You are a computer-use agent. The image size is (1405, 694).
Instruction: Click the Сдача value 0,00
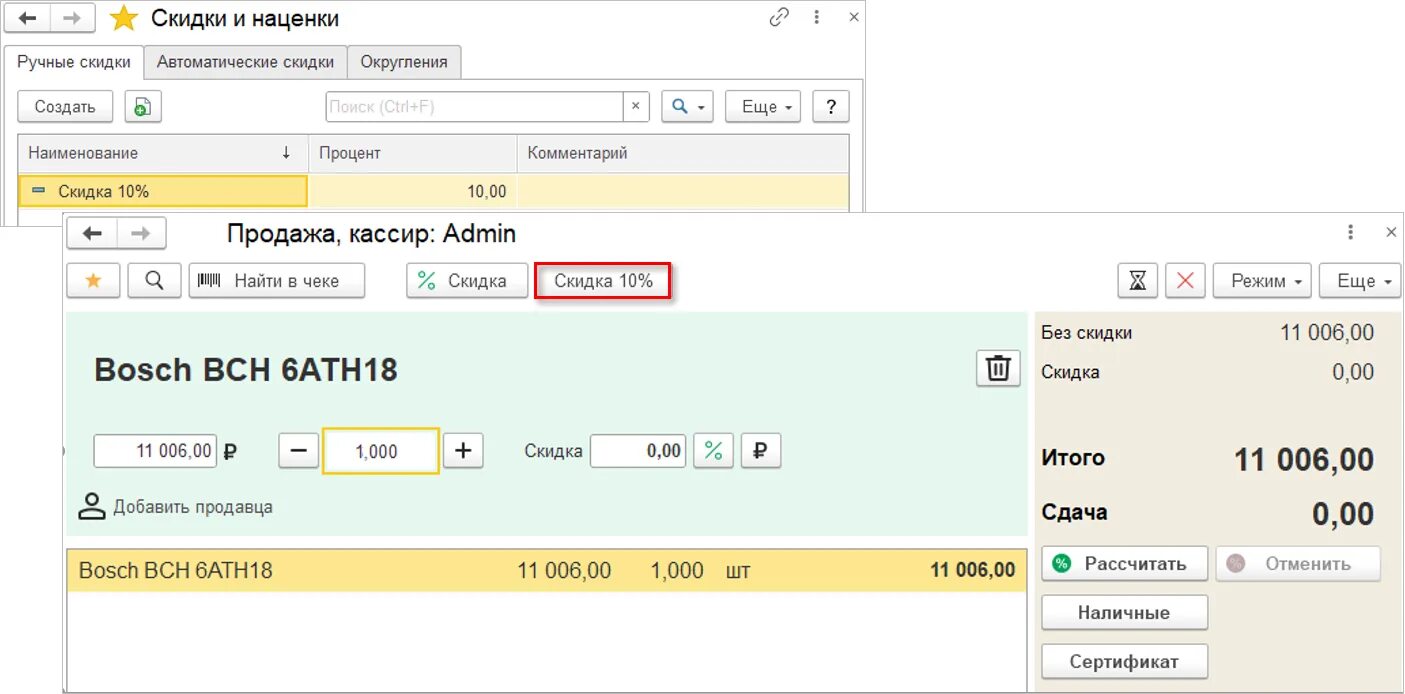click(x=1343, y=514)
